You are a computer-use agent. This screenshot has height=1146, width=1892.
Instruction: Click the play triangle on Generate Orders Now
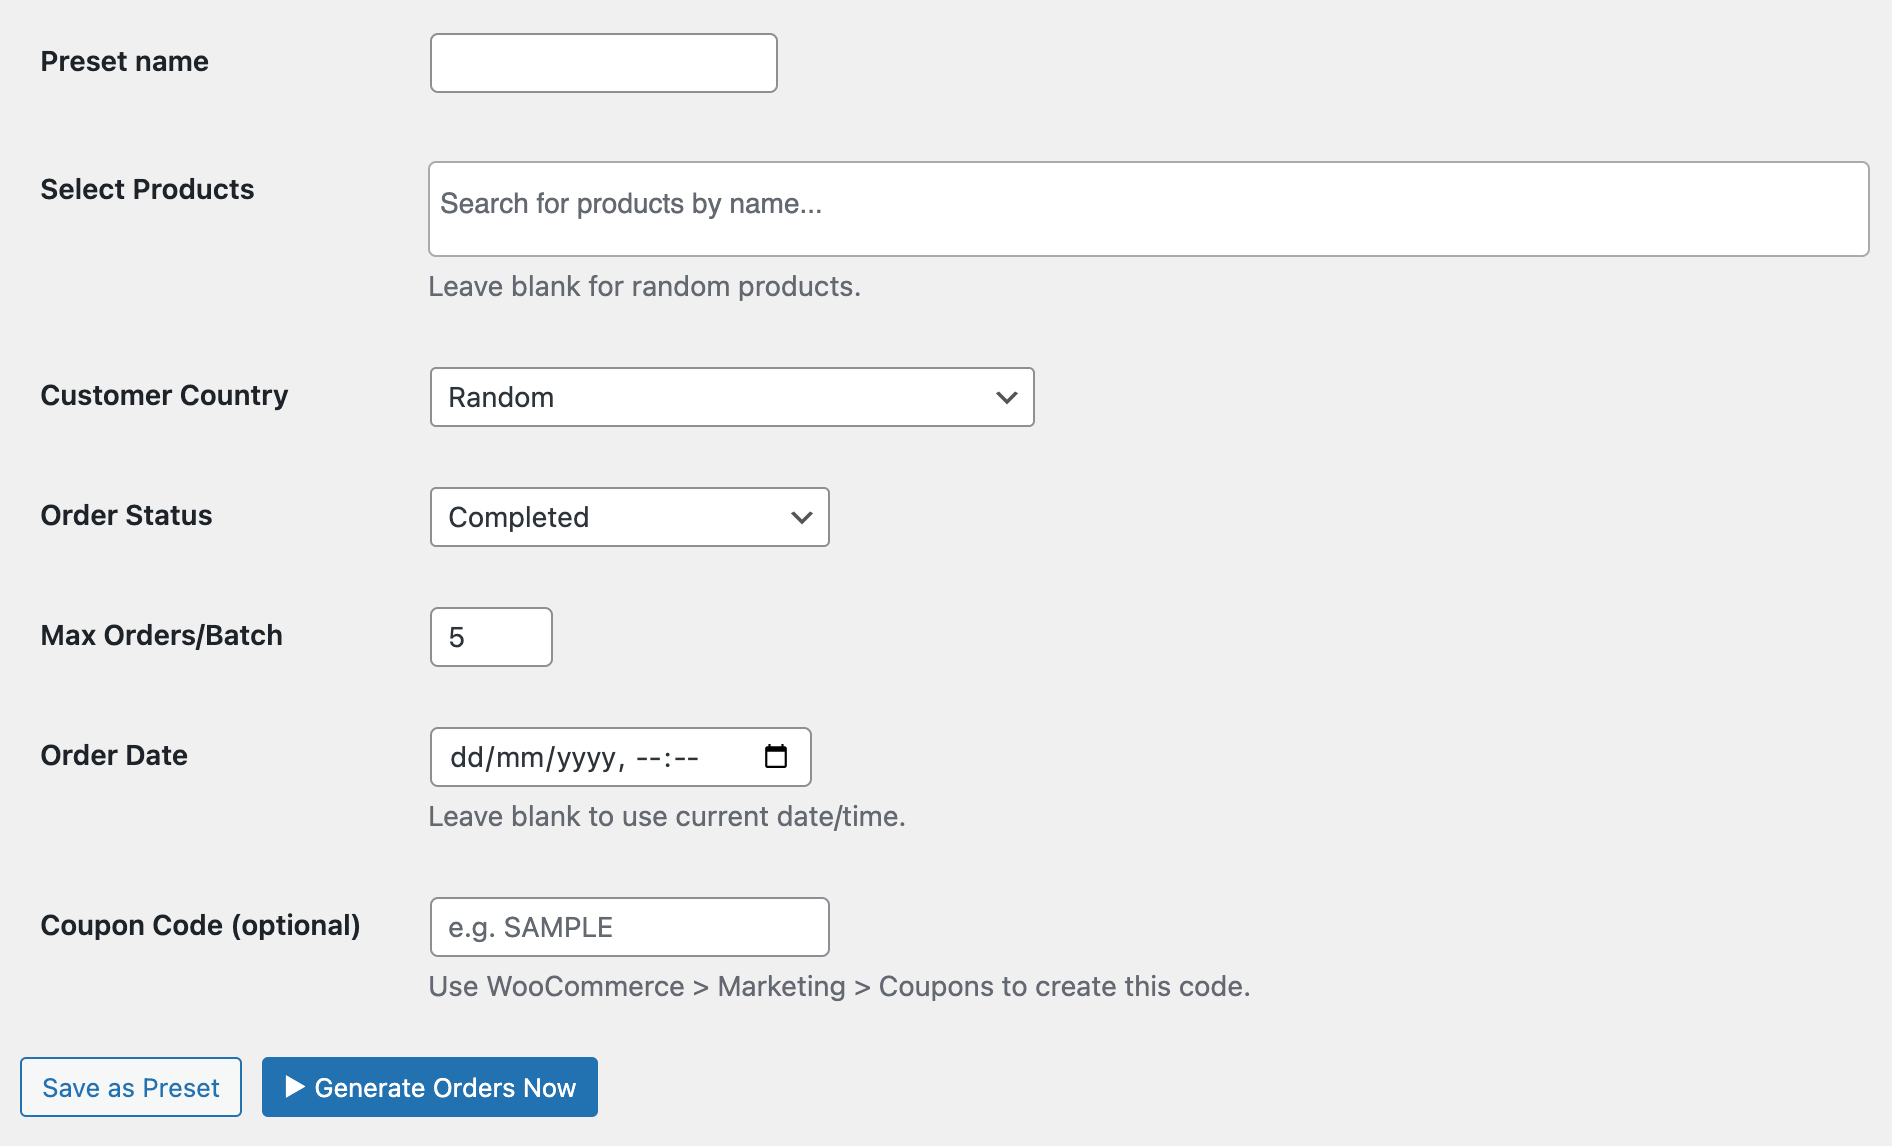[294, 1087]
